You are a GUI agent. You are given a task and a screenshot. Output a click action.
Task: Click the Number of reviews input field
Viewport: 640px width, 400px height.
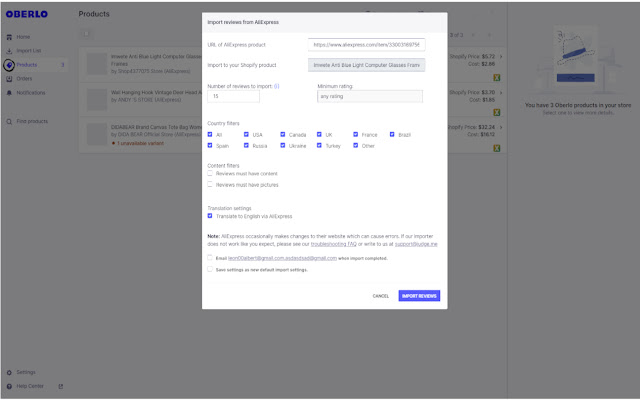(233, 97)
